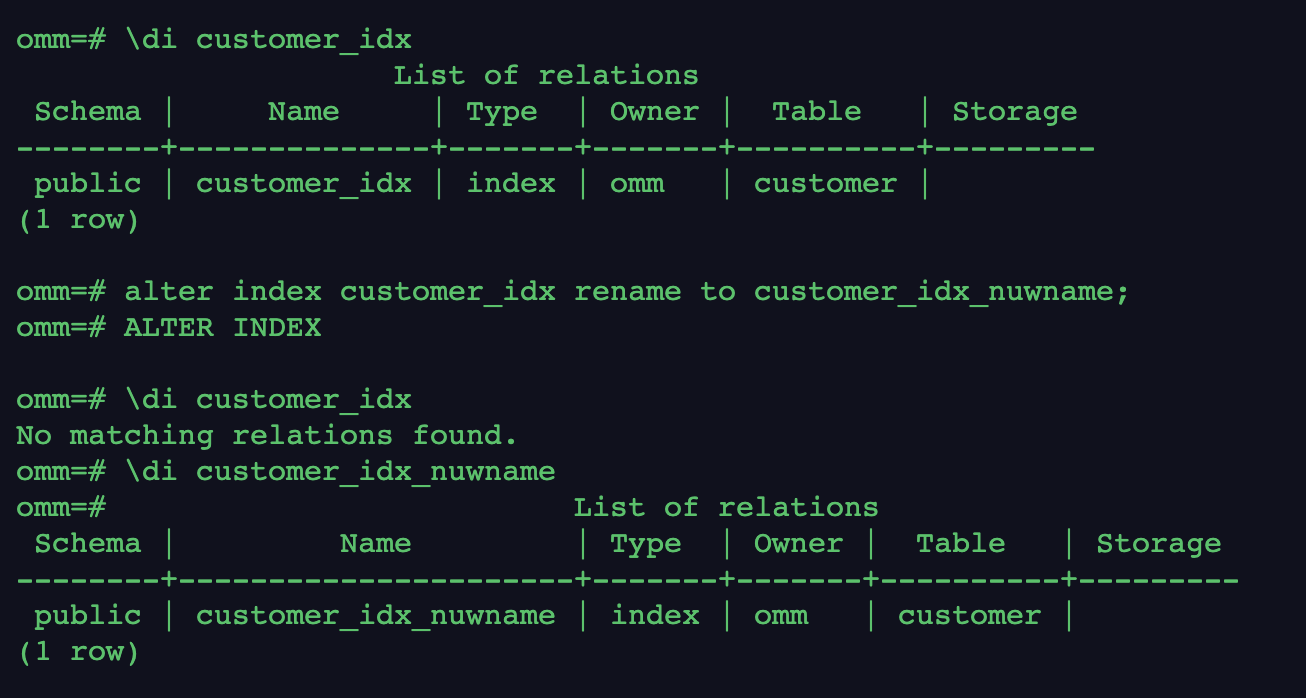Click 'customer_idx' name in first table row
This screenshot has width=1306, height=698.
(303, 184)
